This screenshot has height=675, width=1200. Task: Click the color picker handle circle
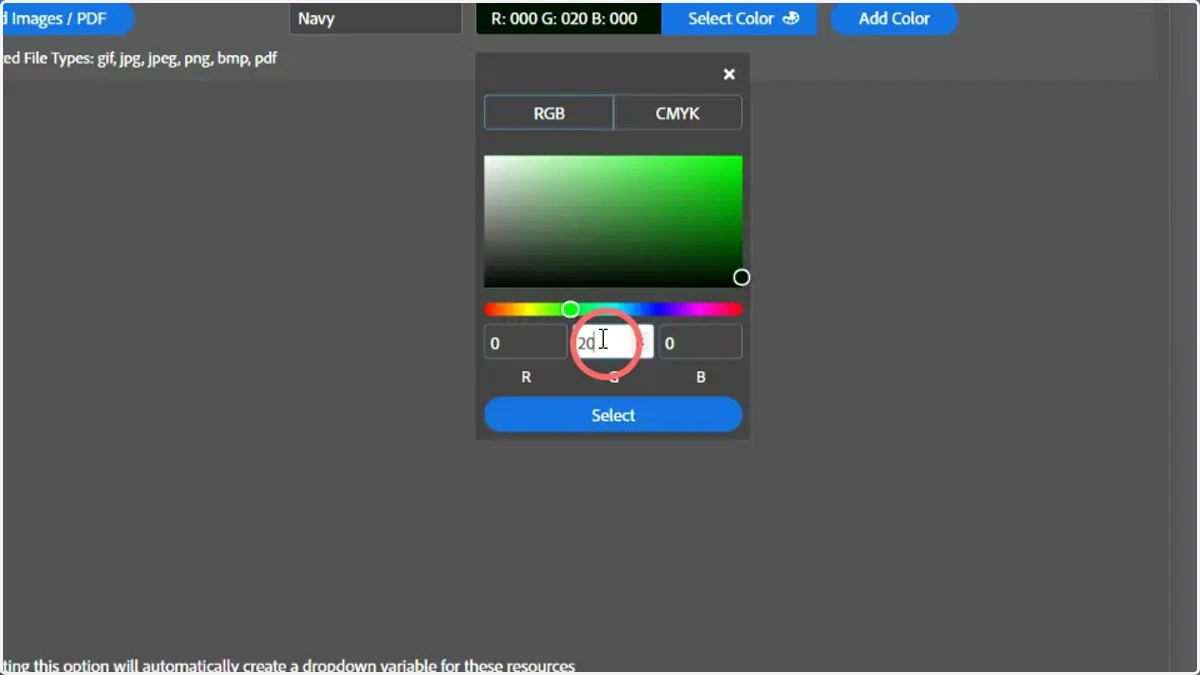pos(741,277)
